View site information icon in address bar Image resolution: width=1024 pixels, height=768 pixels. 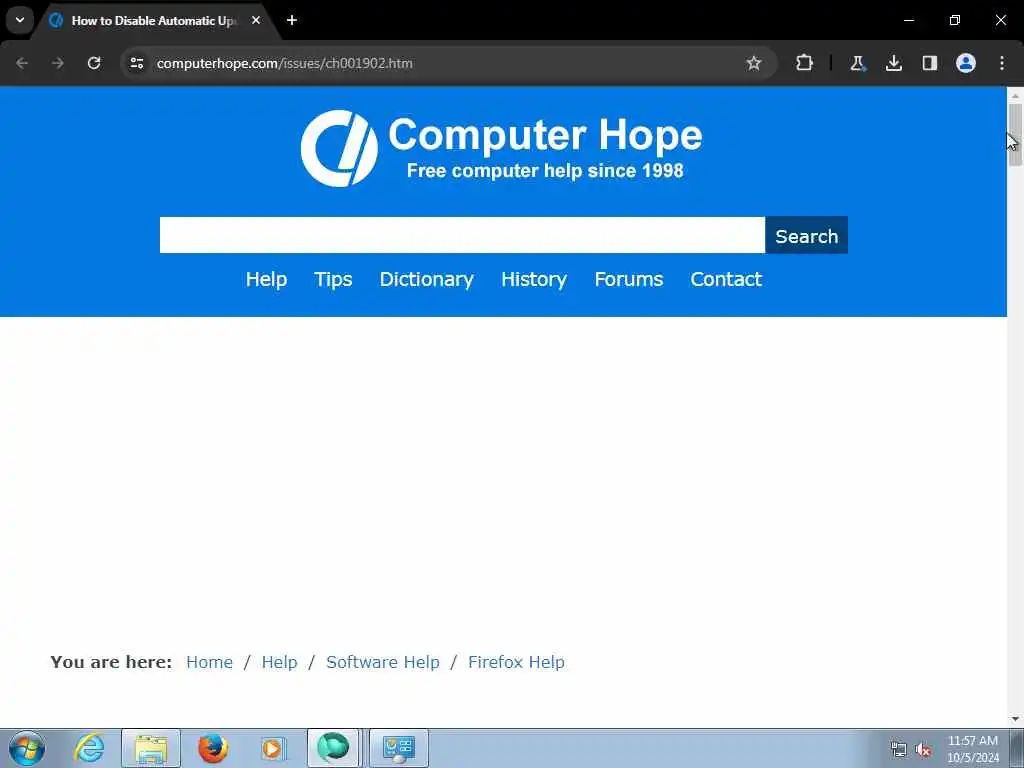click(x=136, y=63)
